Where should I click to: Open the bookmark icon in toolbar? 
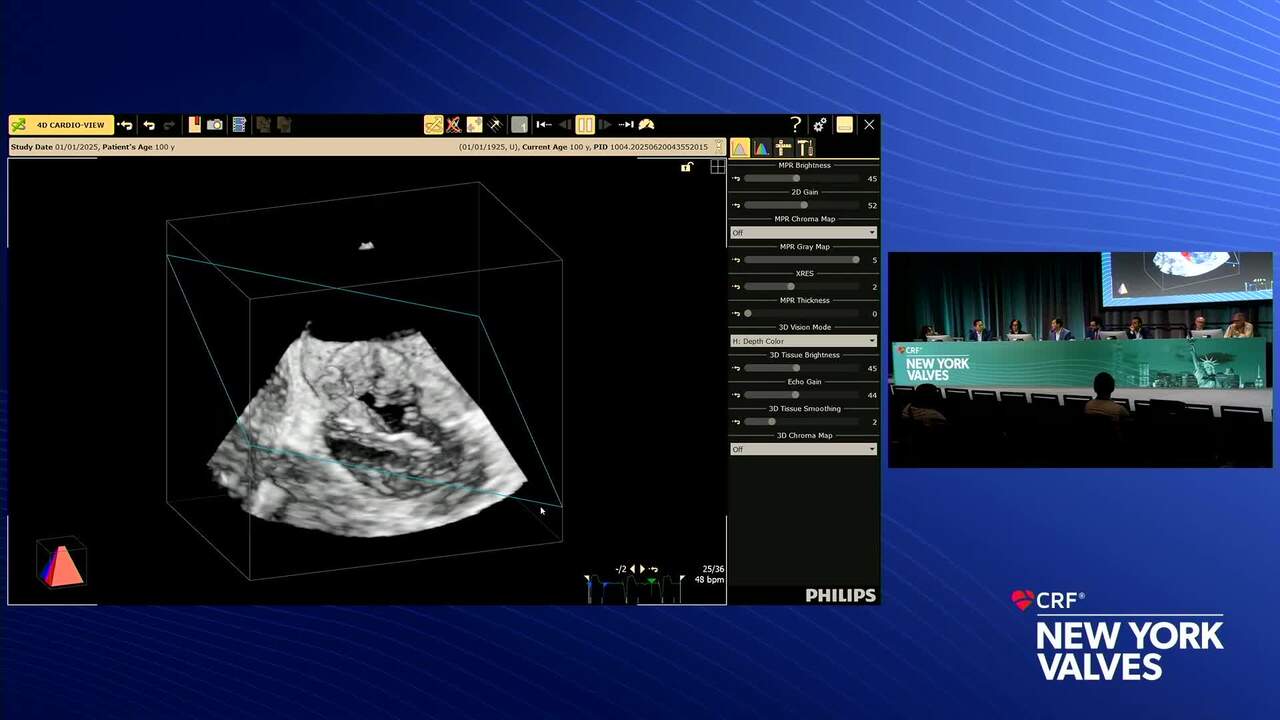(x=194, y=125)
